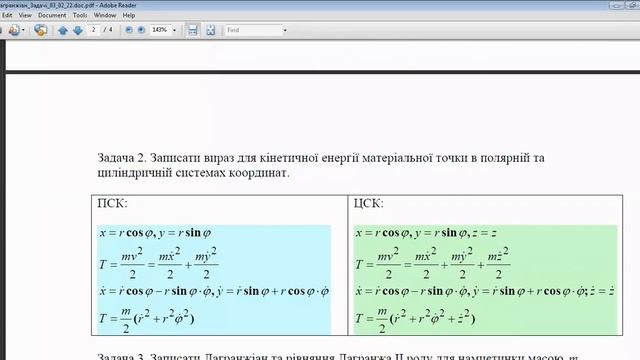Viewport: 640px width, 360px height.
Task: Toggle scrolling page fit-width mode icon
Action: point(192,30)
